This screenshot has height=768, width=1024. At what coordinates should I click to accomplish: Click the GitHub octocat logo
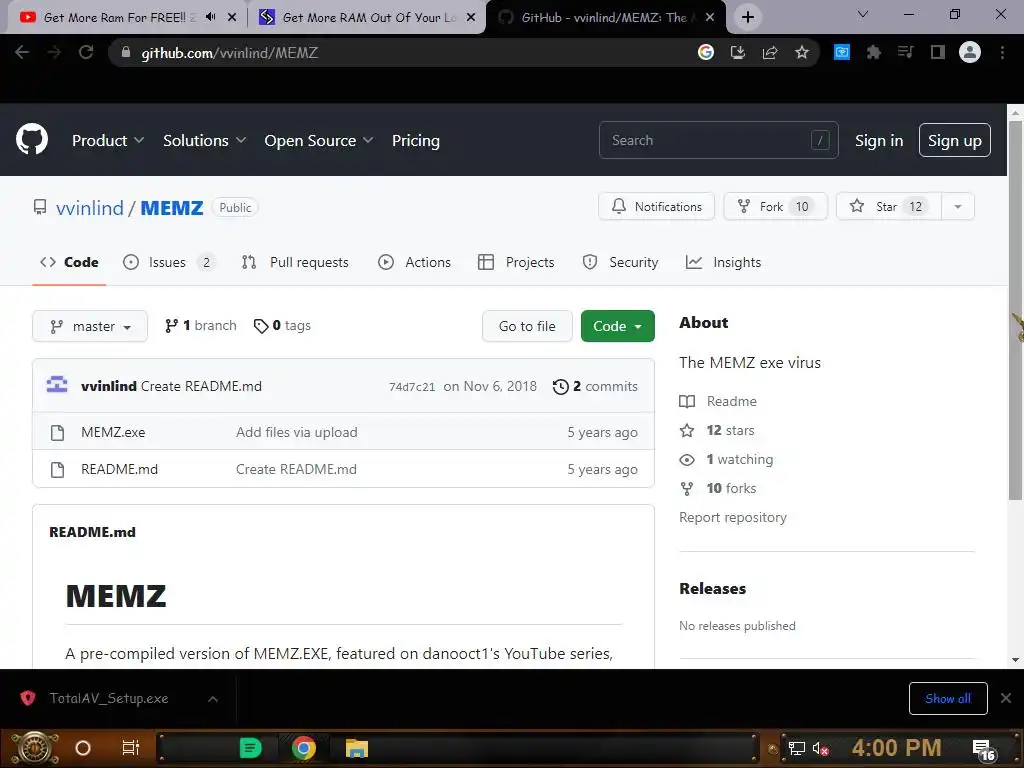(32, 139)
